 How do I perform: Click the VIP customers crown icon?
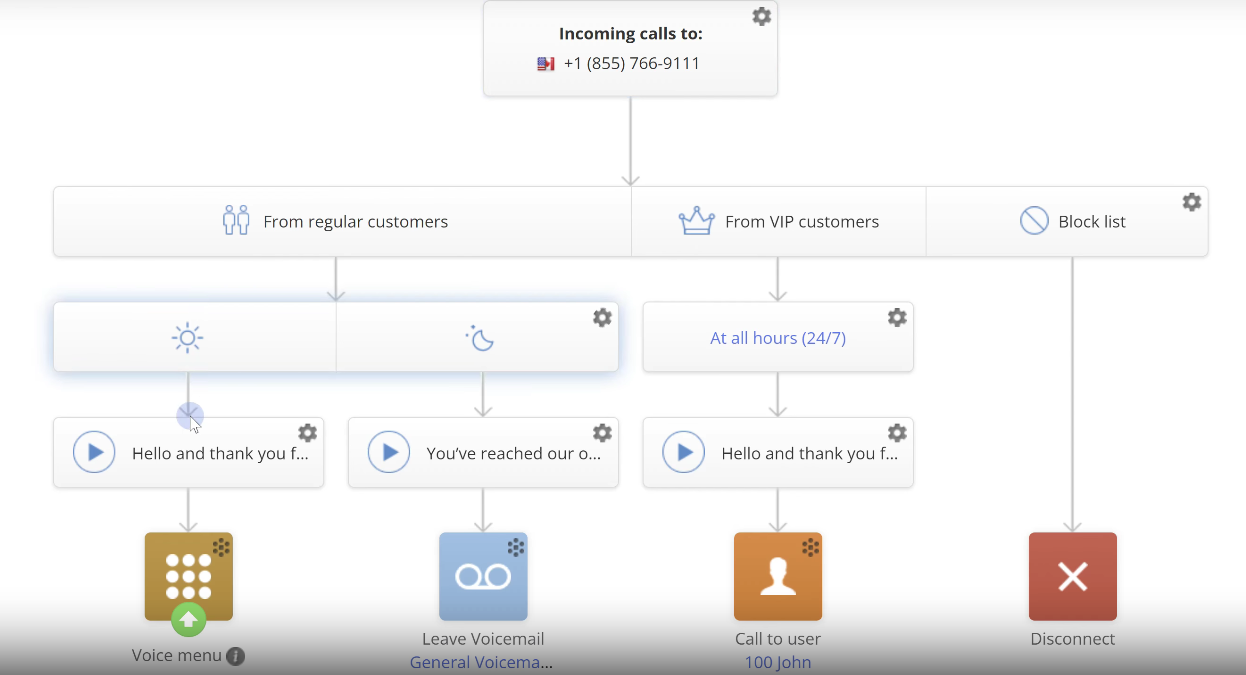click(x=697, y=221)
